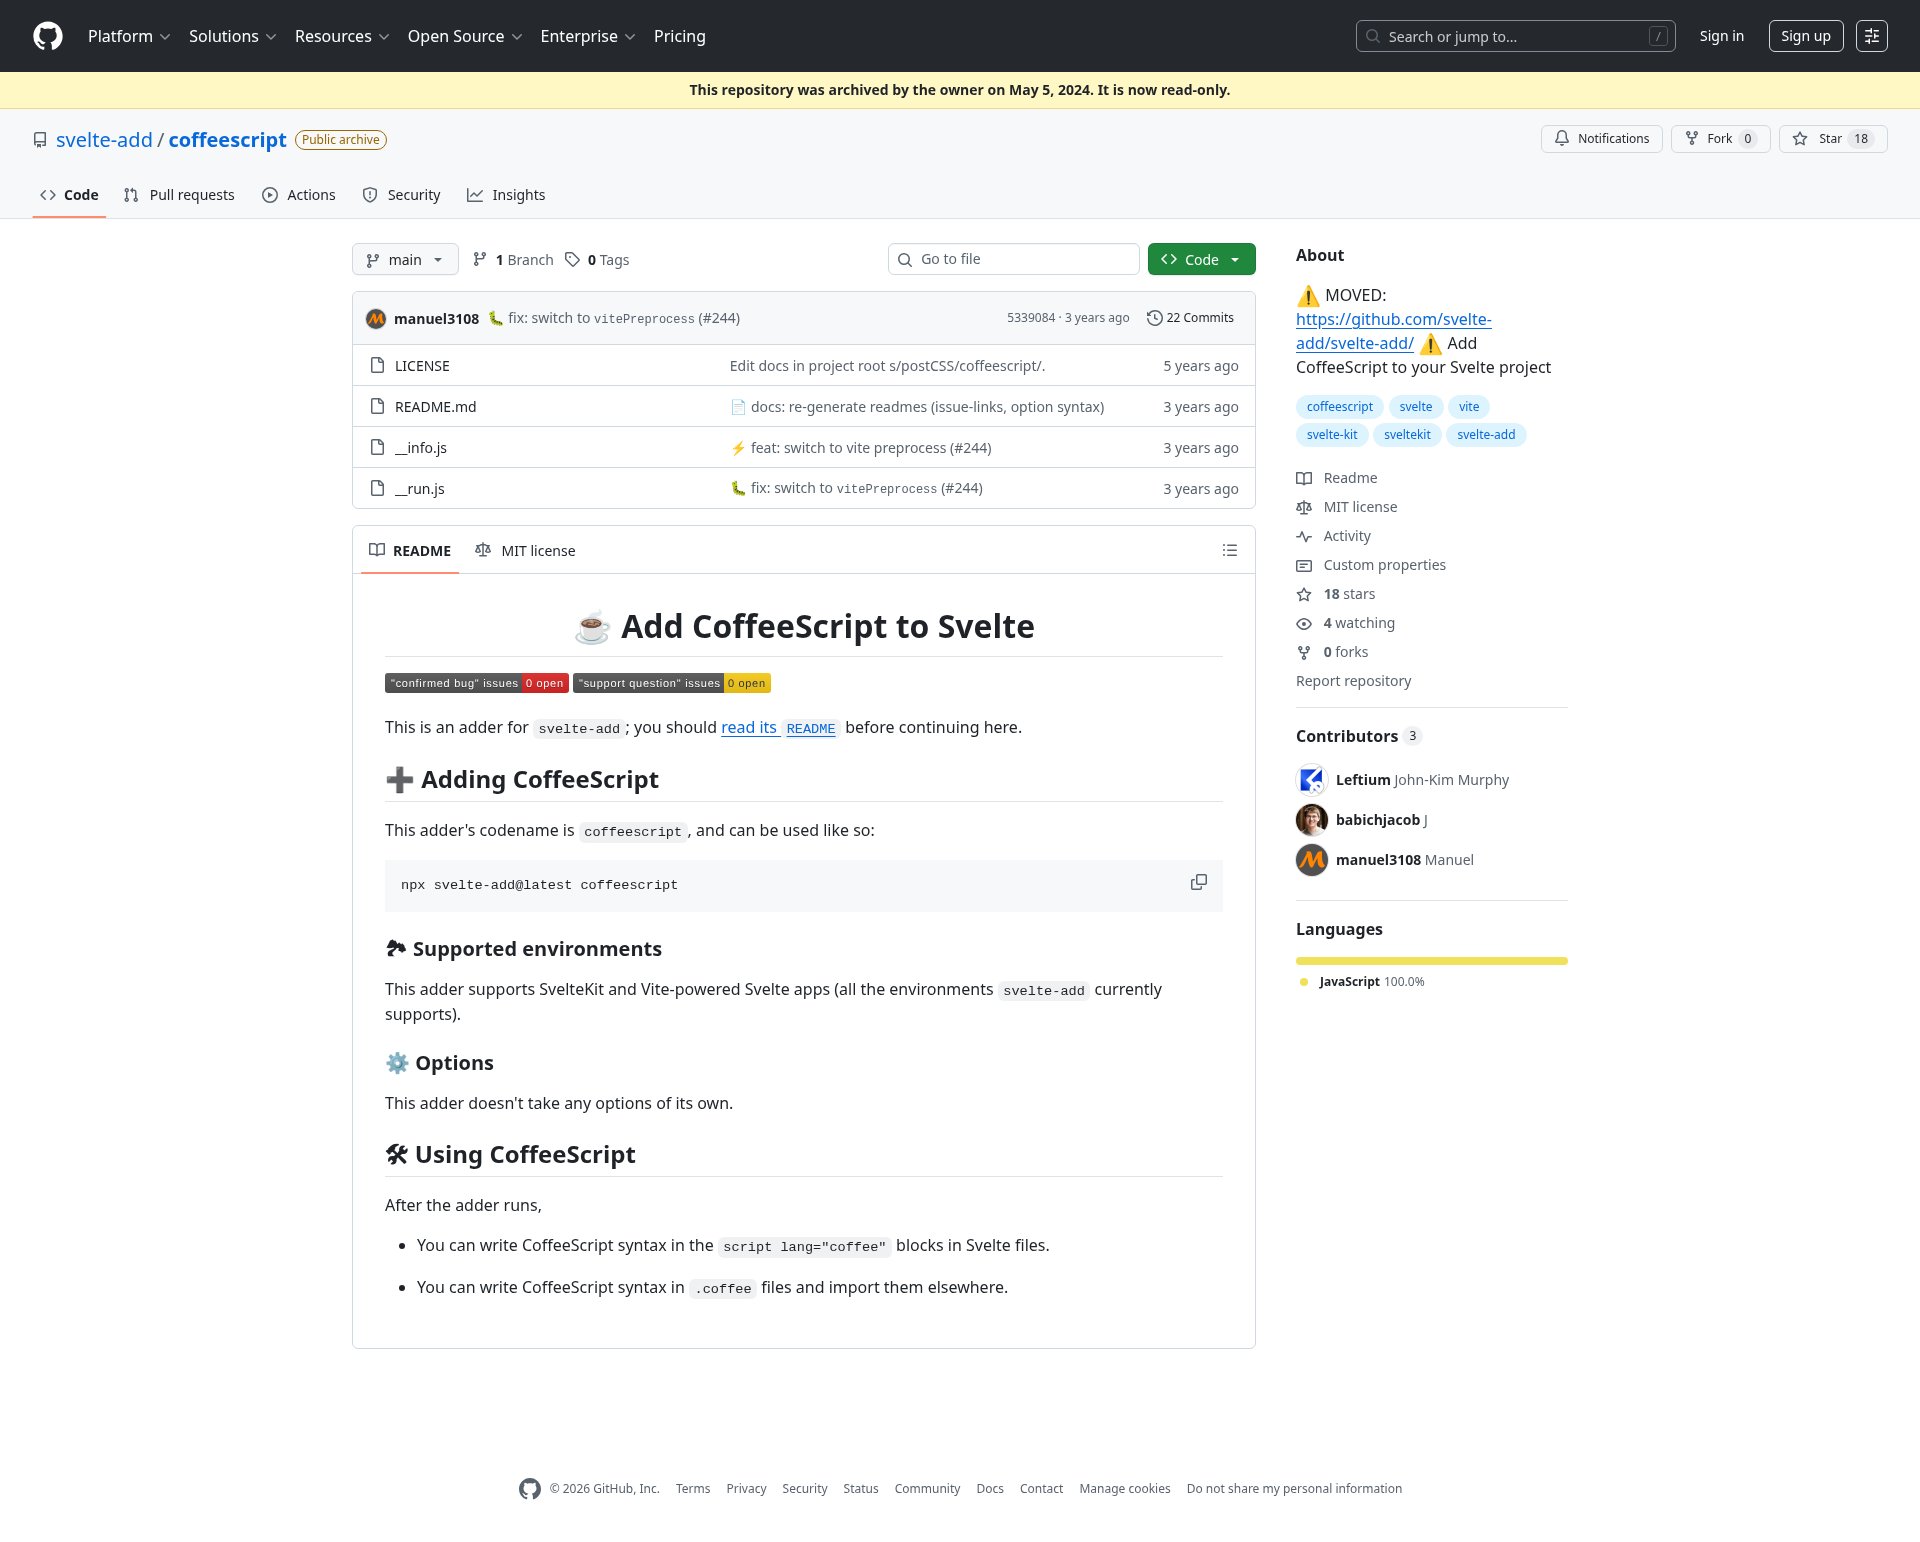Open Custom properties in About
Image resolution: width=1920 pixels, height=1542 pixels.
click(1371, 565)
